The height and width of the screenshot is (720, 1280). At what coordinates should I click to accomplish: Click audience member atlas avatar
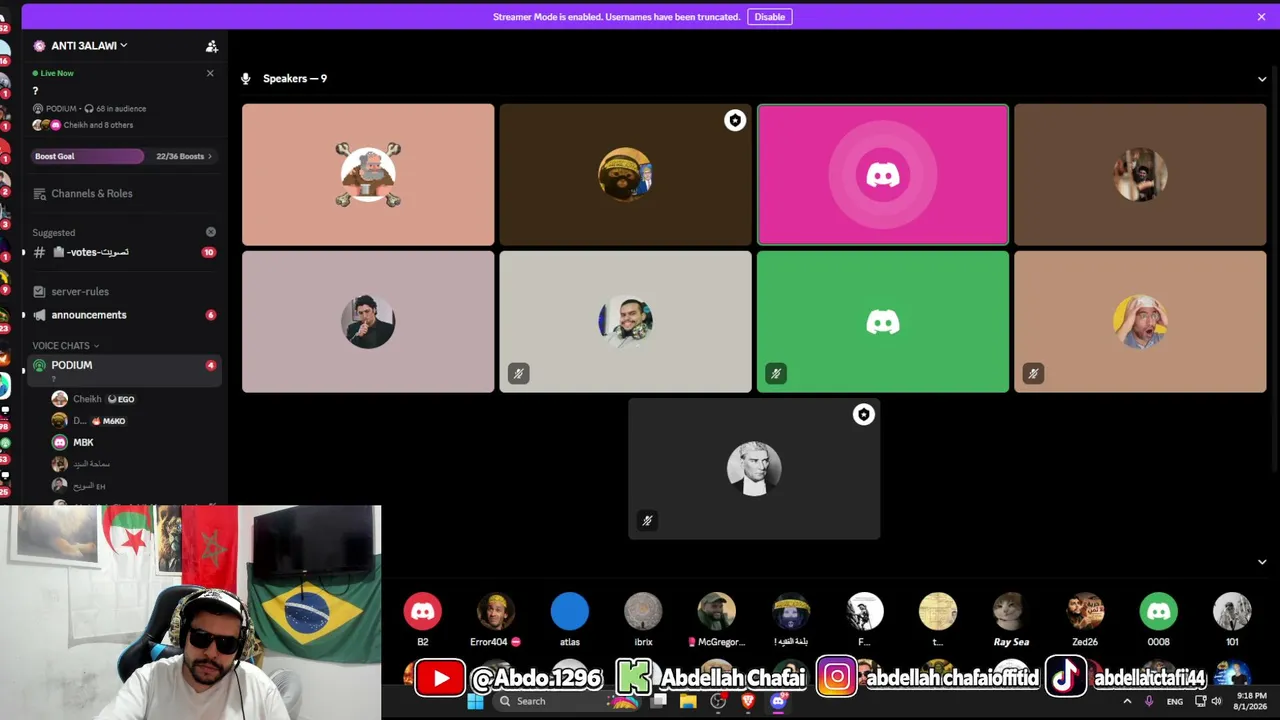[570, 612]
